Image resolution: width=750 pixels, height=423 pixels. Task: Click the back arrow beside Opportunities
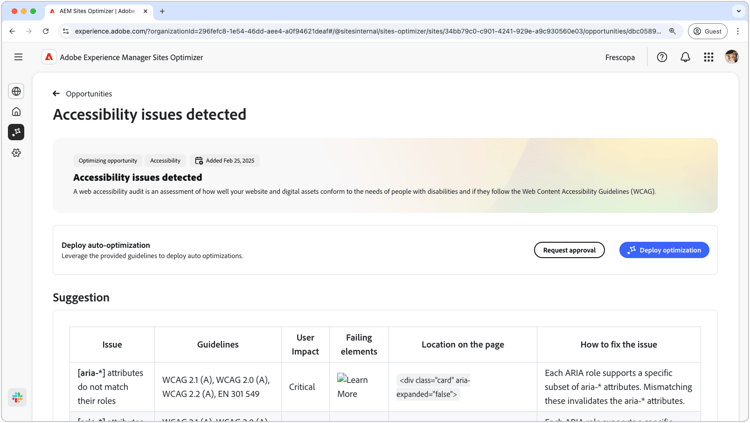pyautogui.click(x=56, y=94)
